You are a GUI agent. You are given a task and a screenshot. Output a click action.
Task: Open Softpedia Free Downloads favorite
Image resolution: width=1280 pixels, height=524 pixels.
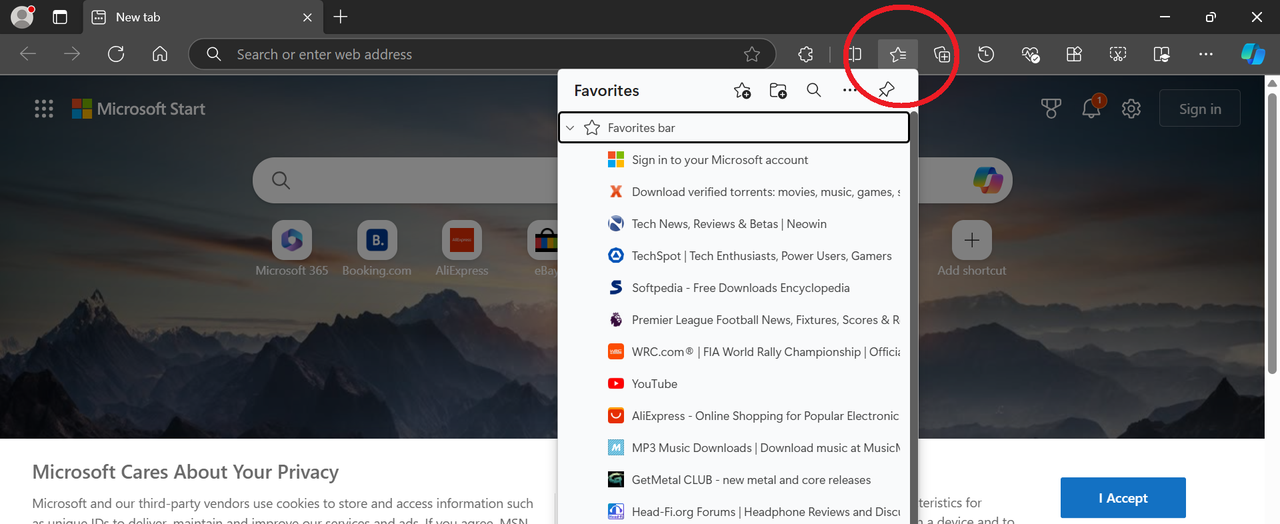click(734, 288)
